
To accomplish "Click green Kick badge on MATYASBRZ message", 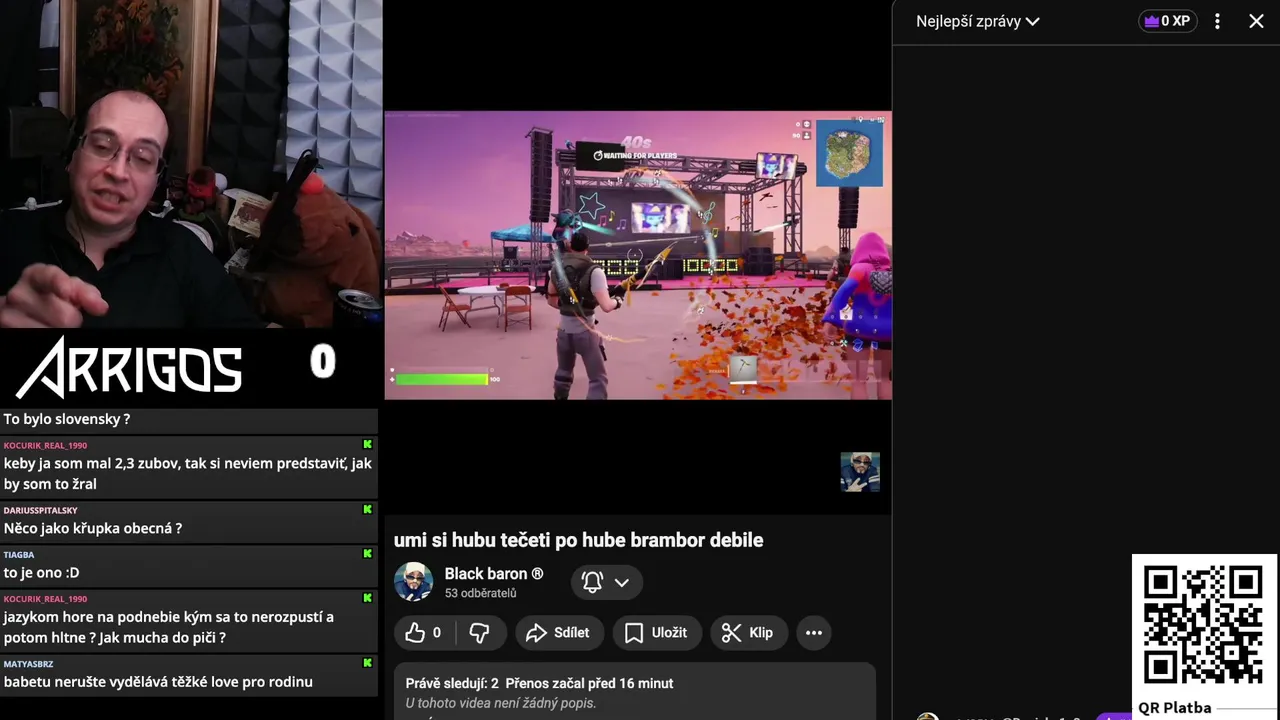I will [x=367, y=662].
